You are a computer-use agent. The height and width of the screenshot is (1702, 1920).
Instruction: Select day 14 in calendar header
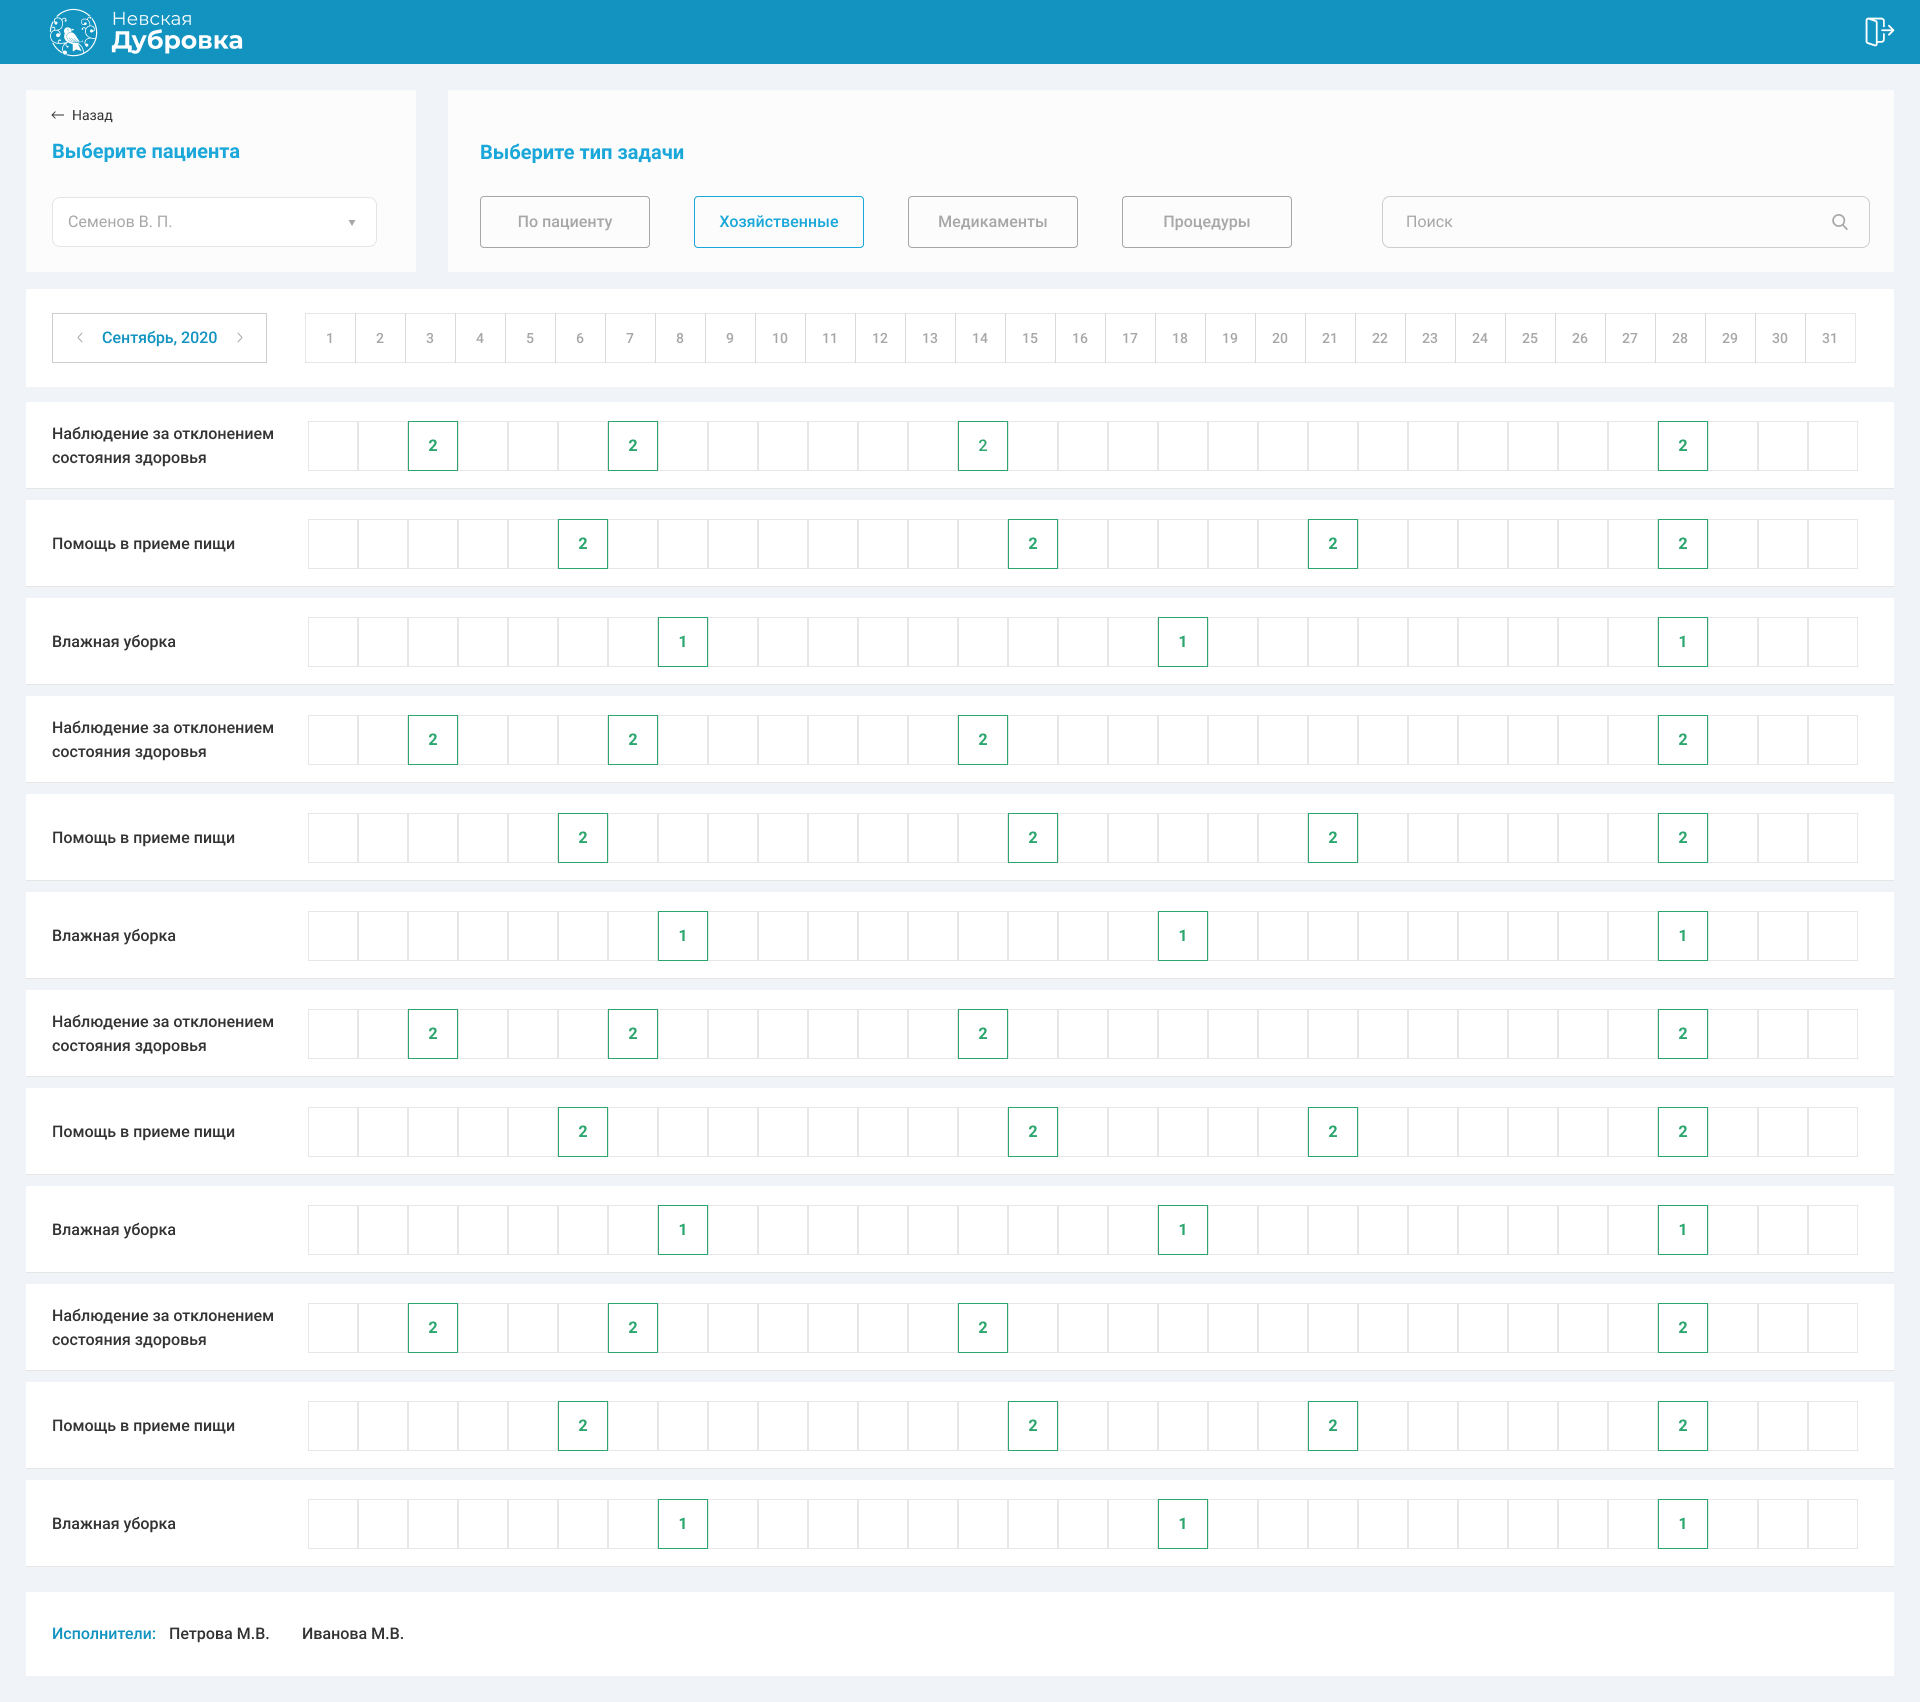coord(980,338)
